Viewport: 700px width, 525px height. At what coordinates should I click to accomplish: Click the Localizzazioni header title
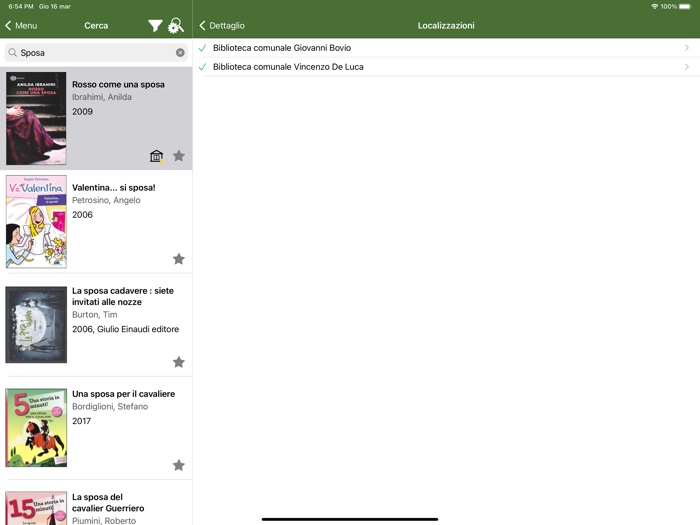click(x=446, y=25)
